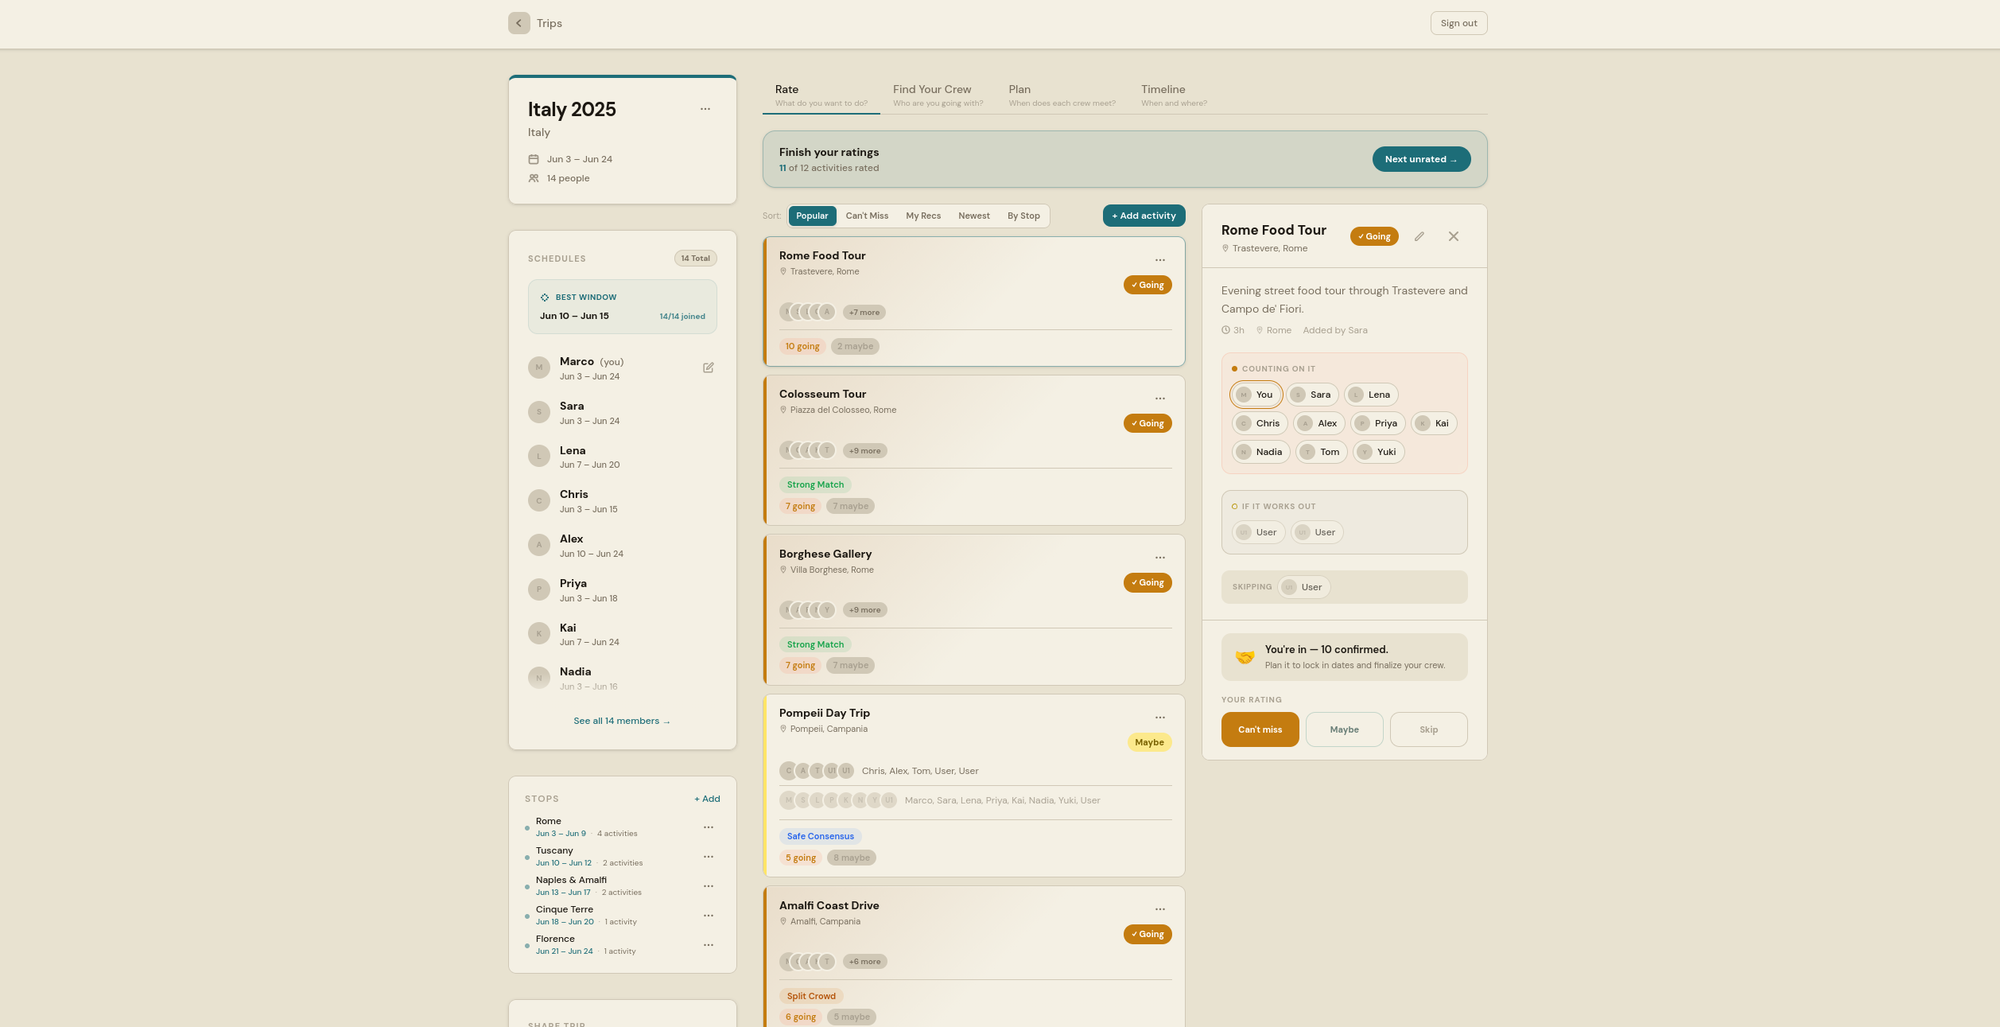Edit the Rome Food Tour details via pencil icon
Image resolution: width=2000 pixels, height=1027 pixels.
1419,237
